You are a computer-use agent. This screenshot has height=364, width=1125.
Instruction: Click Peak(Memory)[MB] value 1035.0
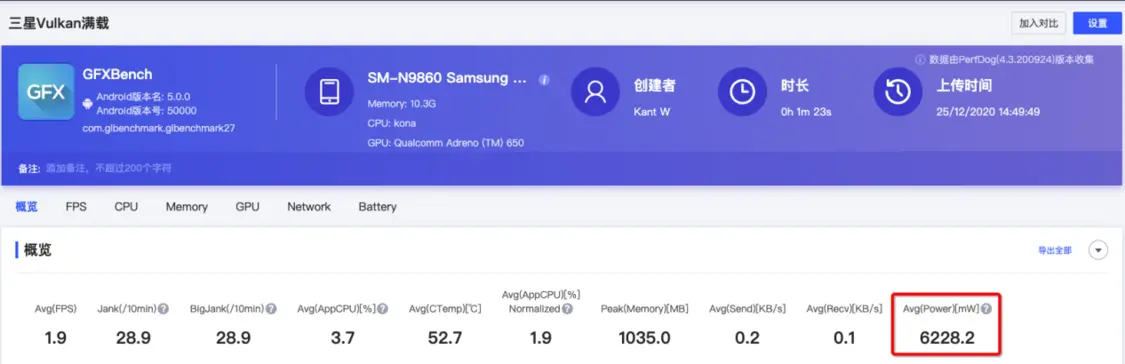[x=644, y=338]
